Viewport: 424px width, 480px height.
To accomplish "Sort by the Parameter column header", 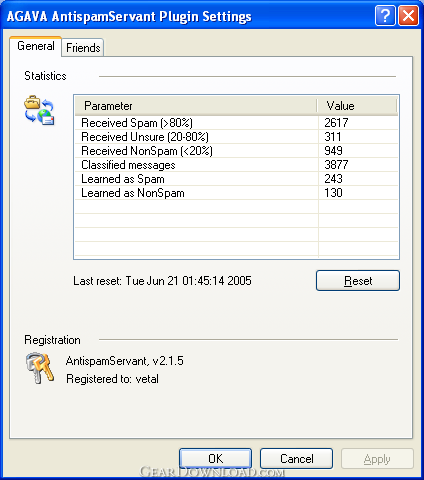I will tap(196, 106).
